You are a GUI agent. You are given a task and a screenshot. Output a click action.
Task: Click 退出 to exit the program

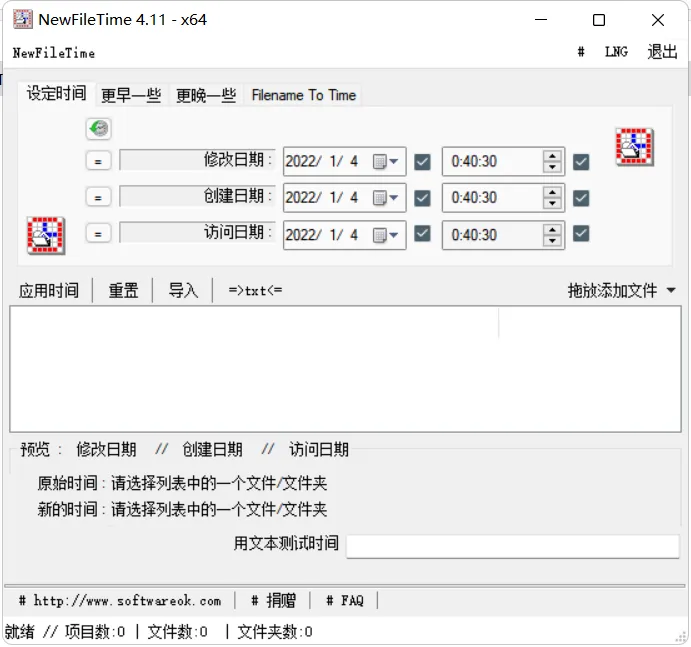point(662,52)
